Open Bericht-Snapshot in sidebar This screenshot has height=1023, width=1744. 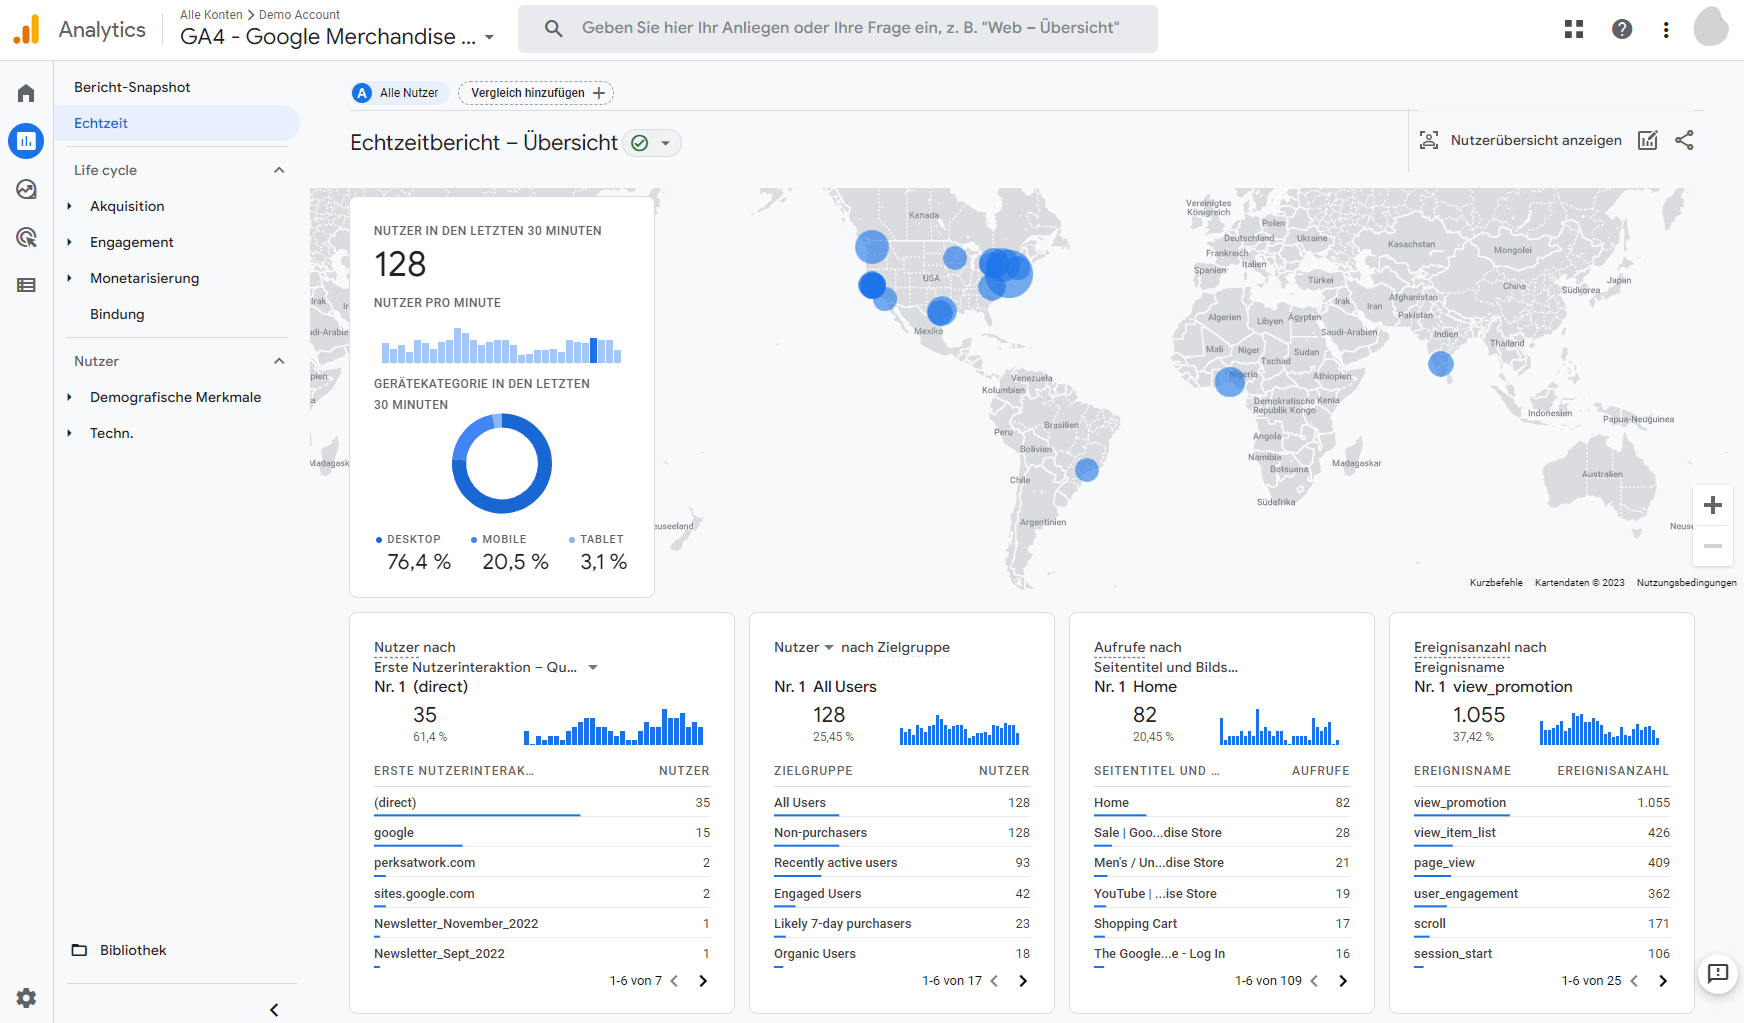pos(132,87)
